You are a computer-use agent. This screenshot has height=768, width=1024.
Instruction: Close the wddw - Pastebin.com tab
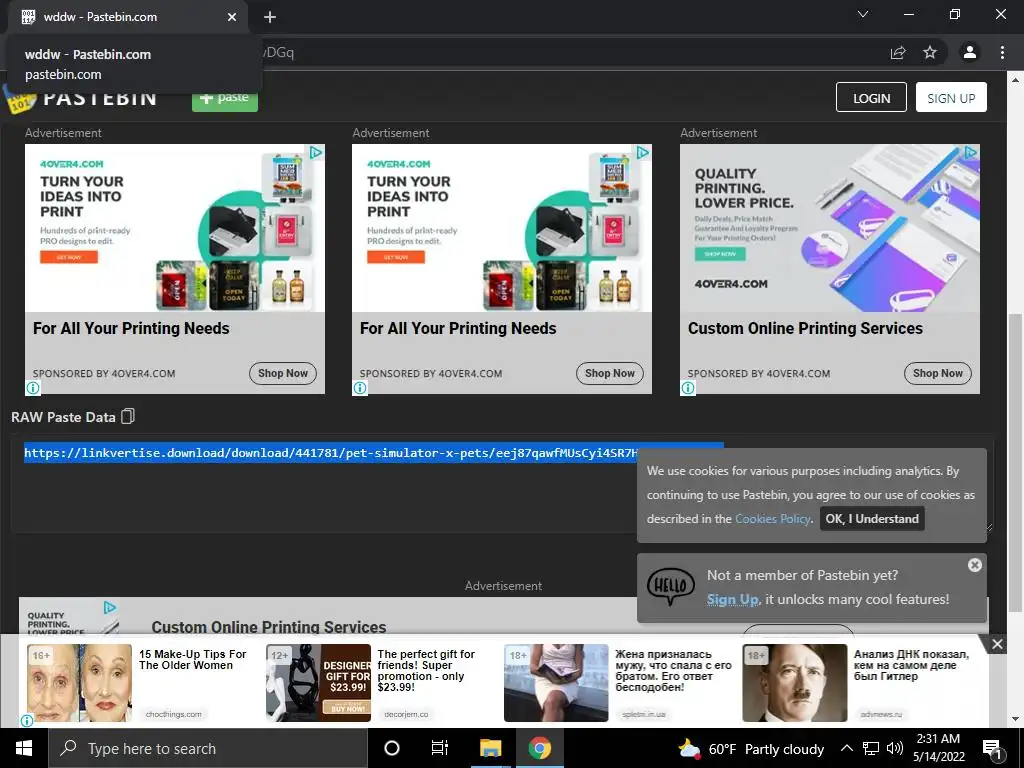click(x=232, y=17)
